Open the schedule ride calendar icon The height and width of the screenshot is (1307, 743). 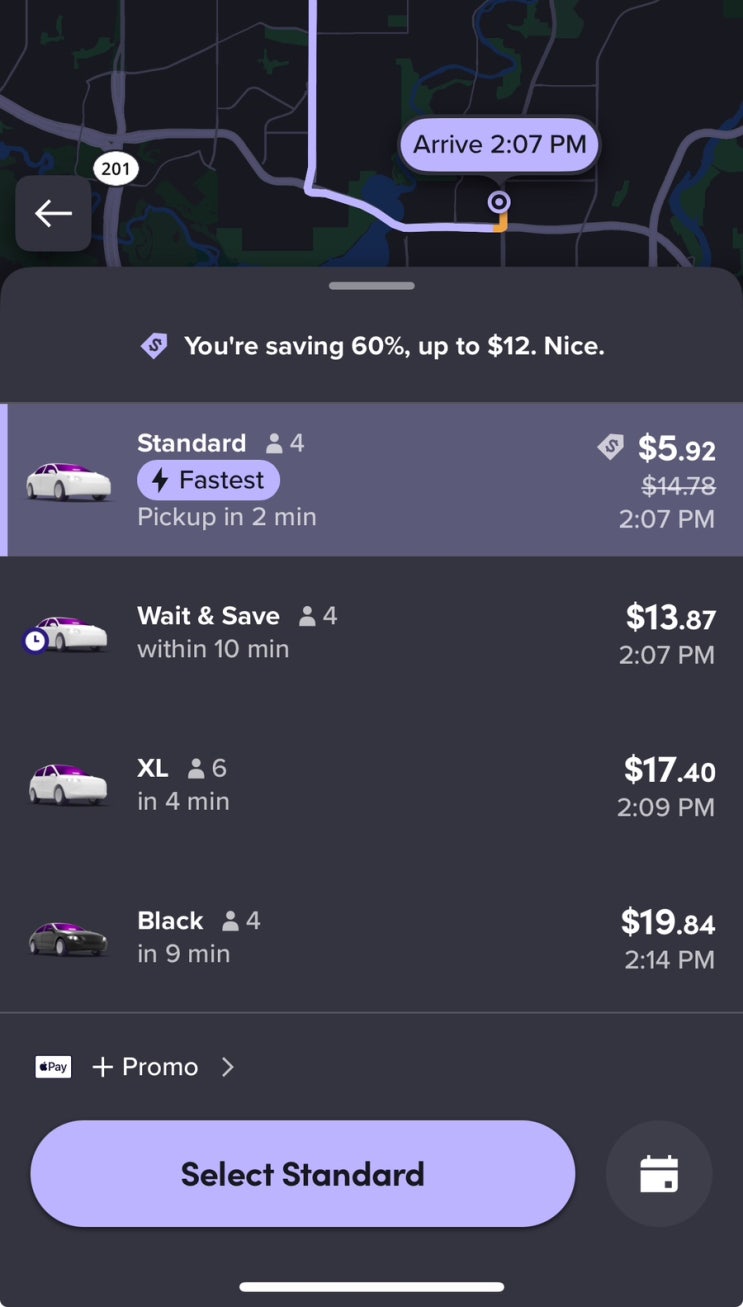tap(659, 1174)
